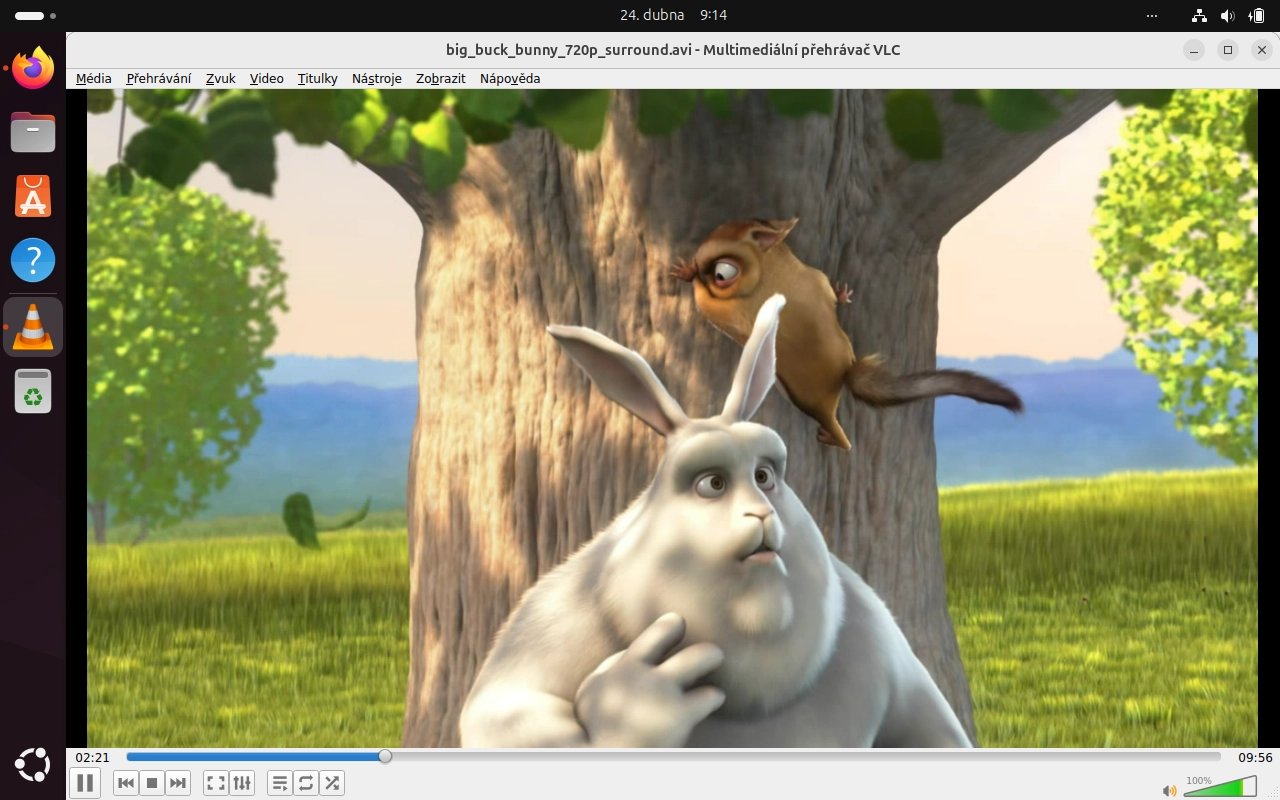The height and width of the screenshot is (800, 1280).
Task: Pause the video playback
Action: tap(85, 783)
